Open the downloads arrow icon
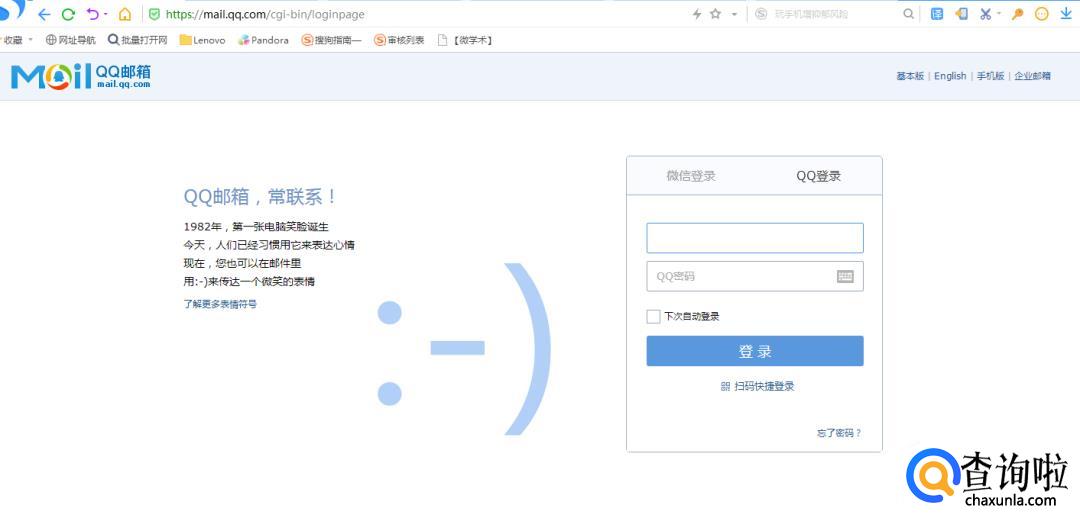Image resolution: width=1080 pixels, height=531 pixels. 1066,14
